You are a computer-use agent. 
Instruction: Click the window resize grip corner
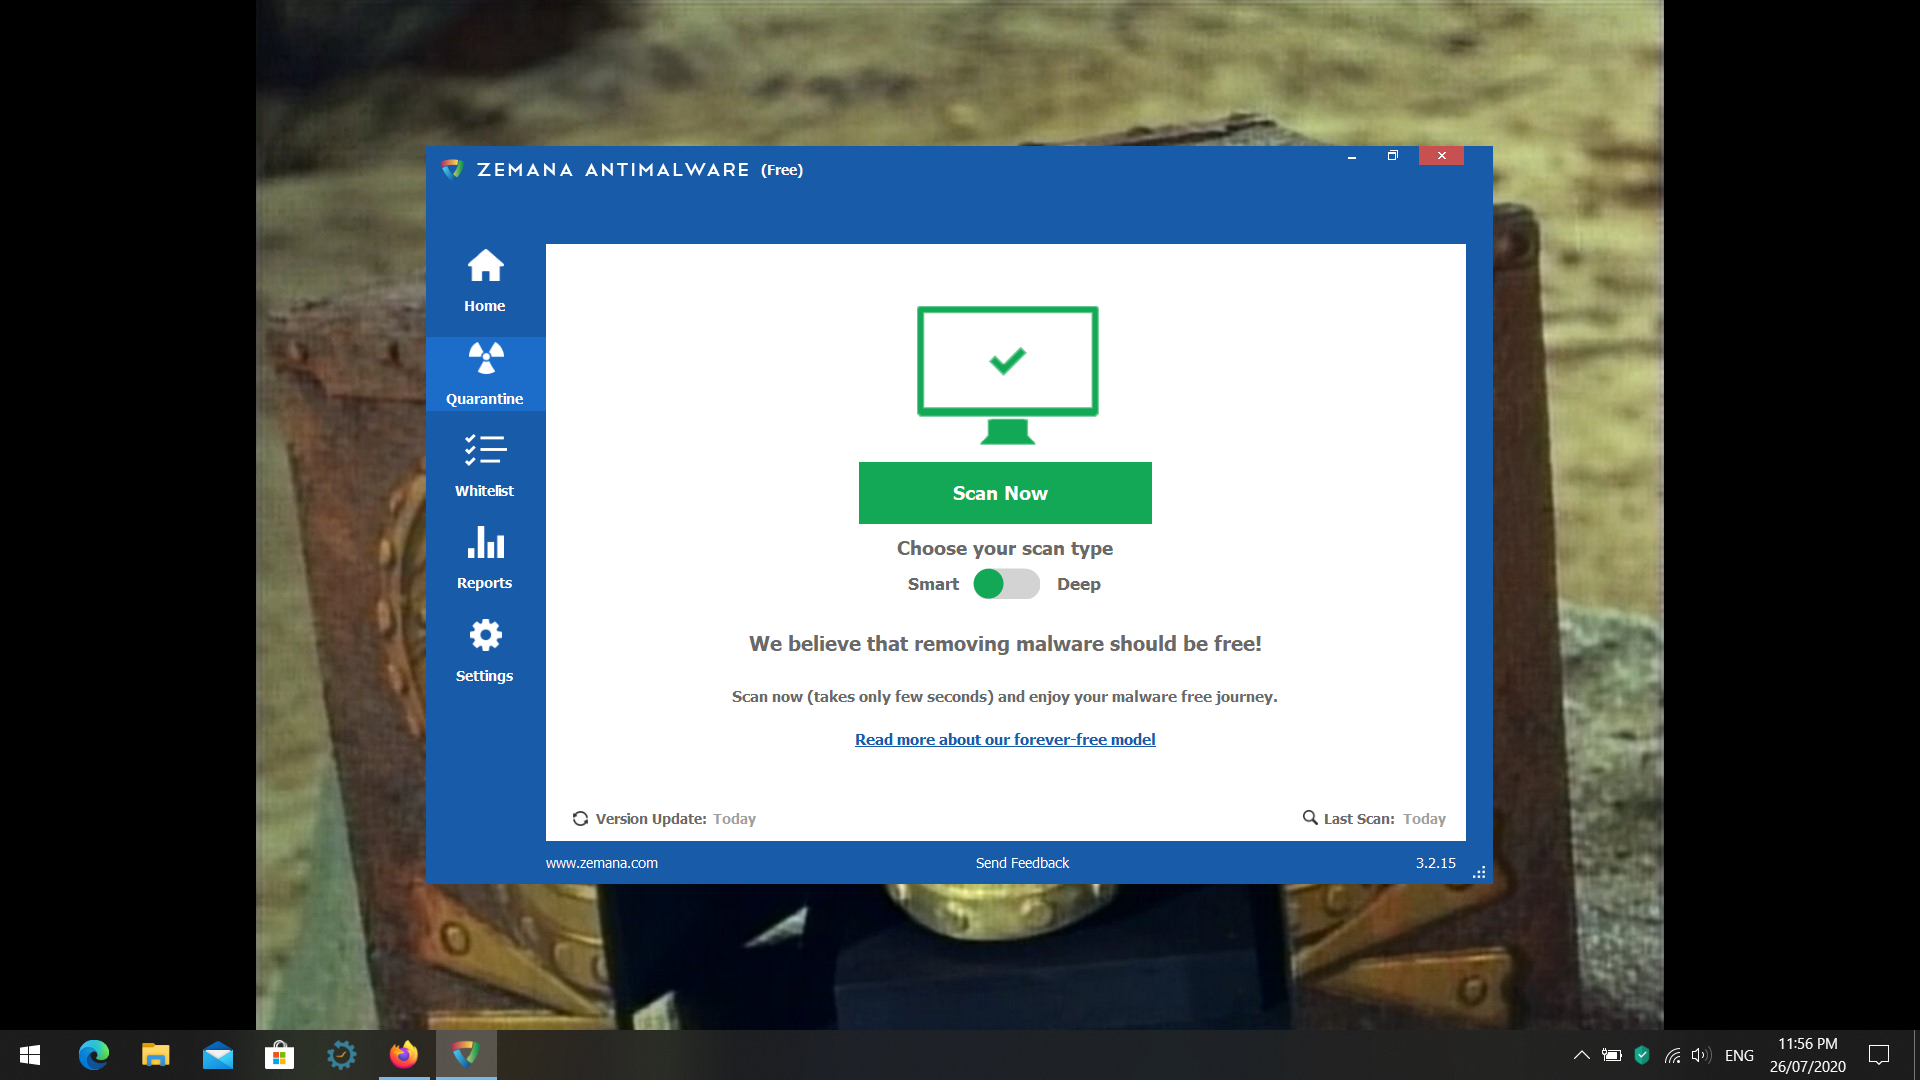(1479, 873)
